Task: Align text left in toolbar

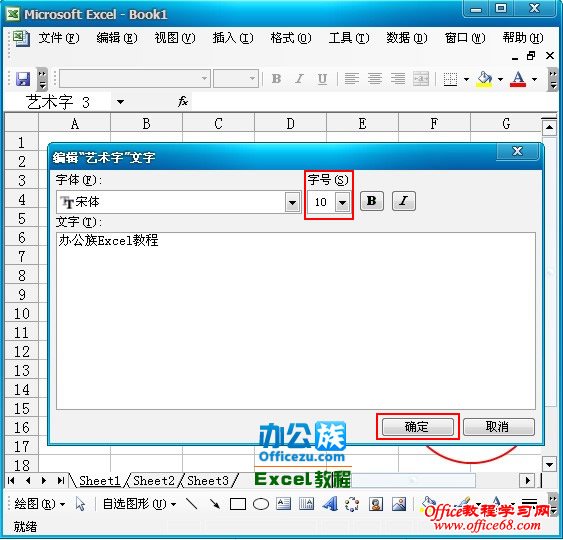Action: [352, 79]
